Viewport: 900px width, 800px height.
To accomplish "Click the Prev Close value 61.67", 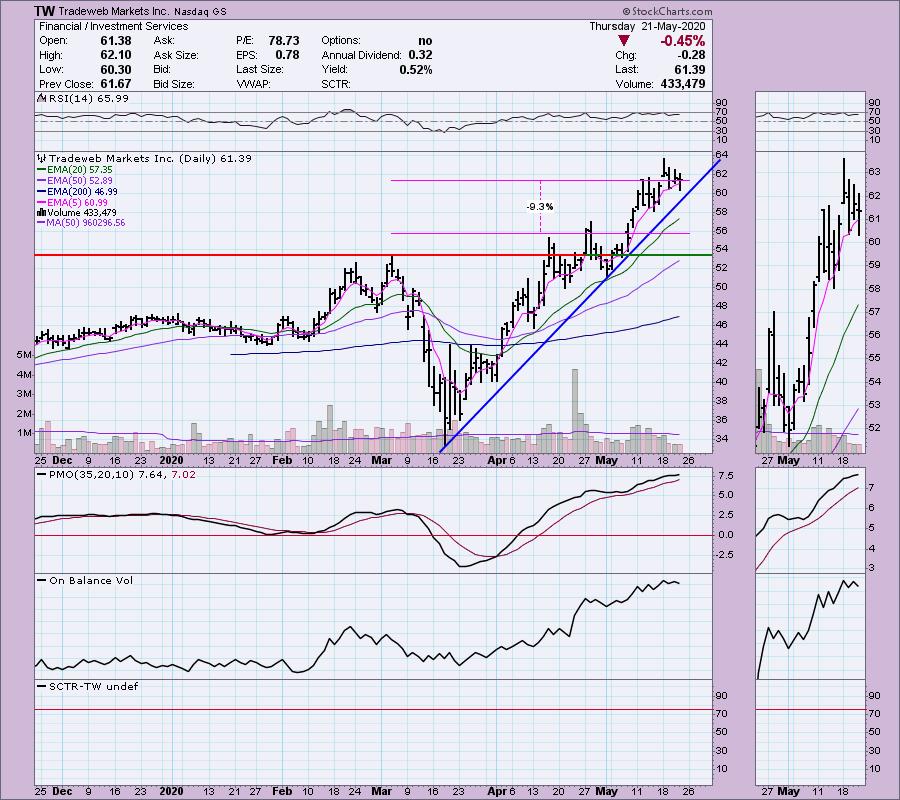I will 116,84.
